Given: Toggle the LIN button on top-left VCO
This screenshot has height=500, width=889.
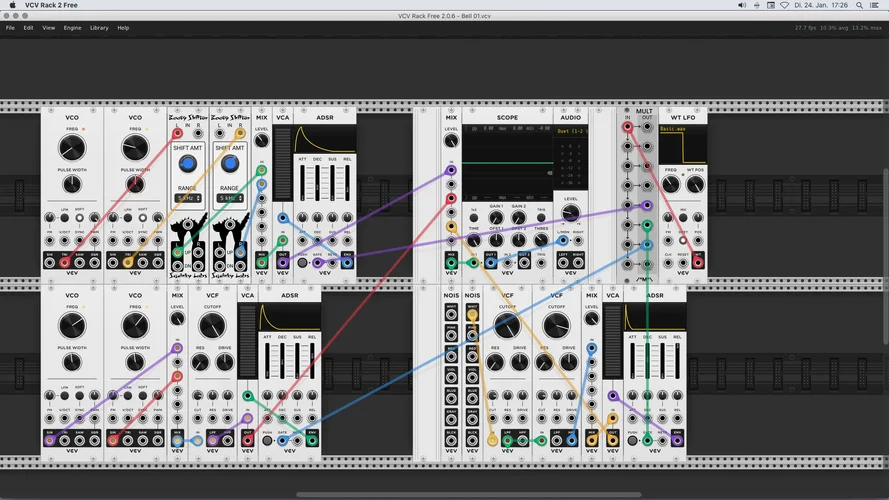Looking at the screenshot, I should point(64,216).
